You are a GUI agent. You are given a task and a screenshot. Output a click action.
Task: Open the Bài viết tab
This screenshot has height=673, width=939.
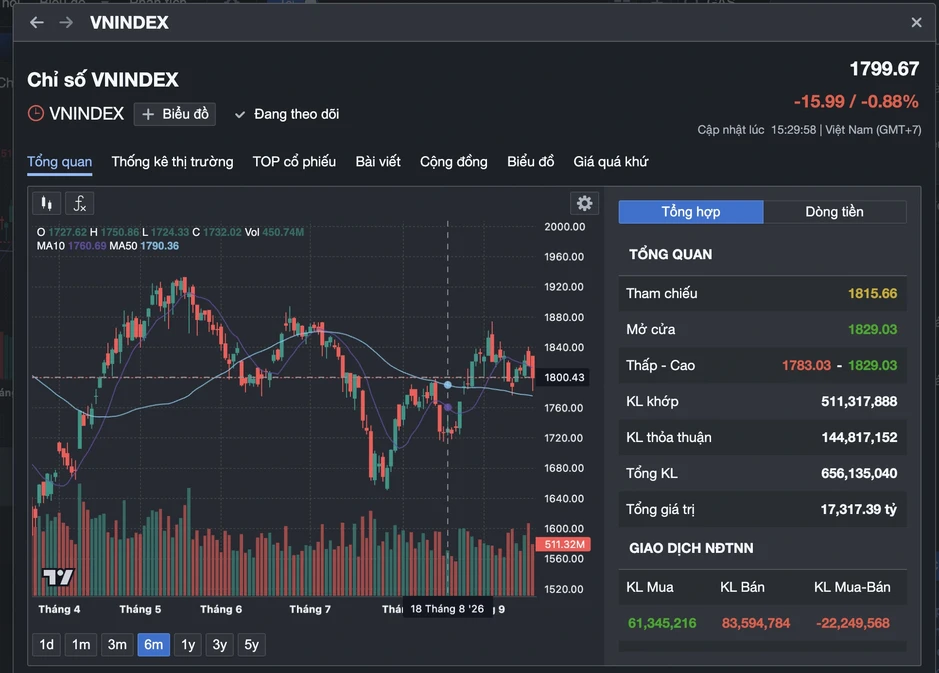(x=378, y=162)
